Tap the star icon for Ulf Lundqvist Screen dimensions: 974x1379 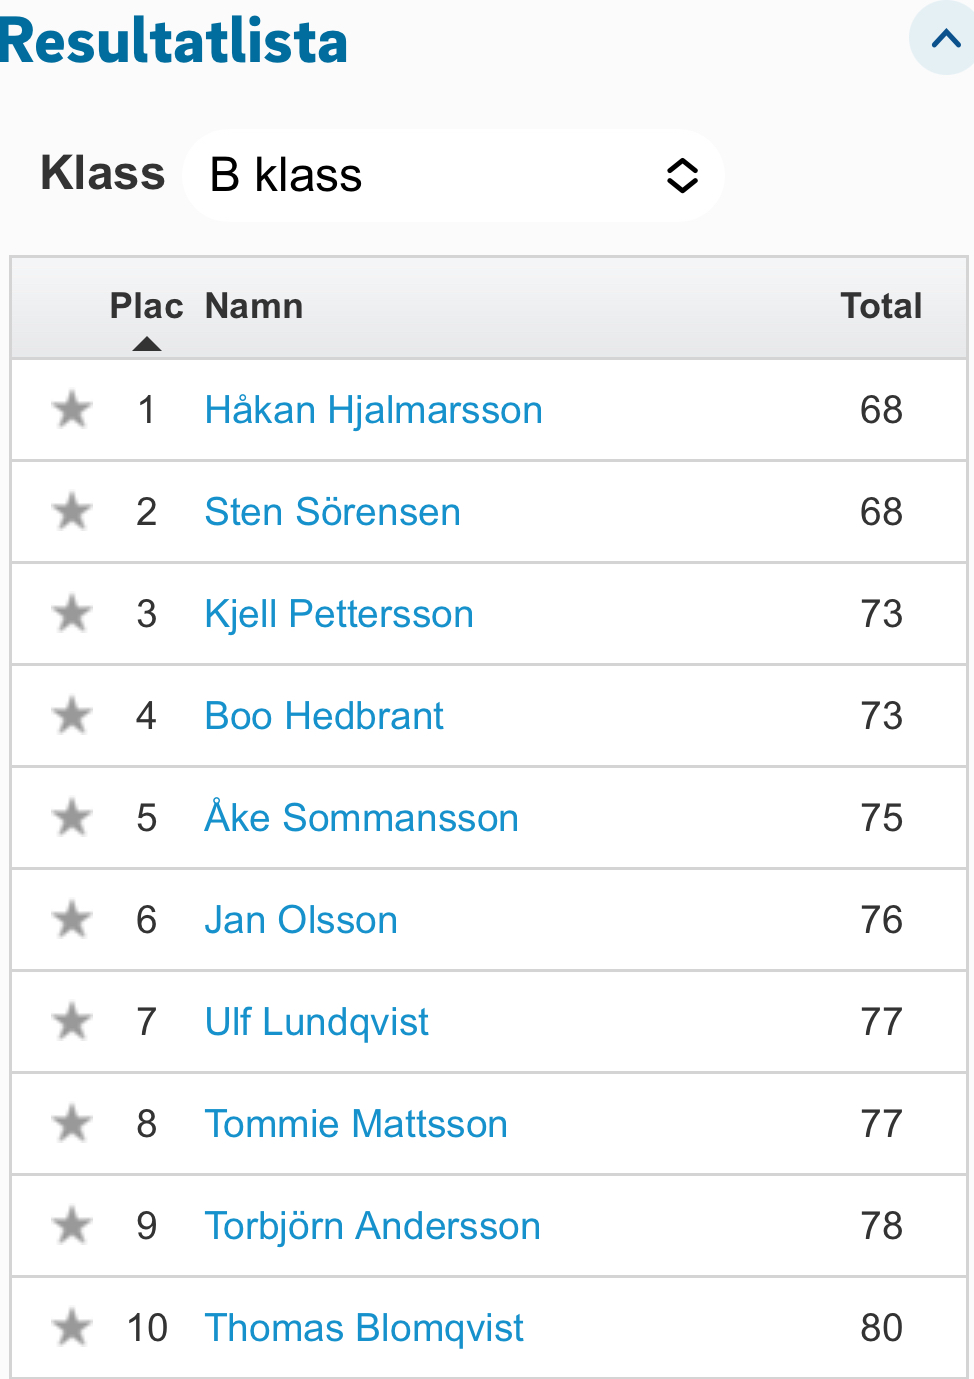coord(72,1022)
